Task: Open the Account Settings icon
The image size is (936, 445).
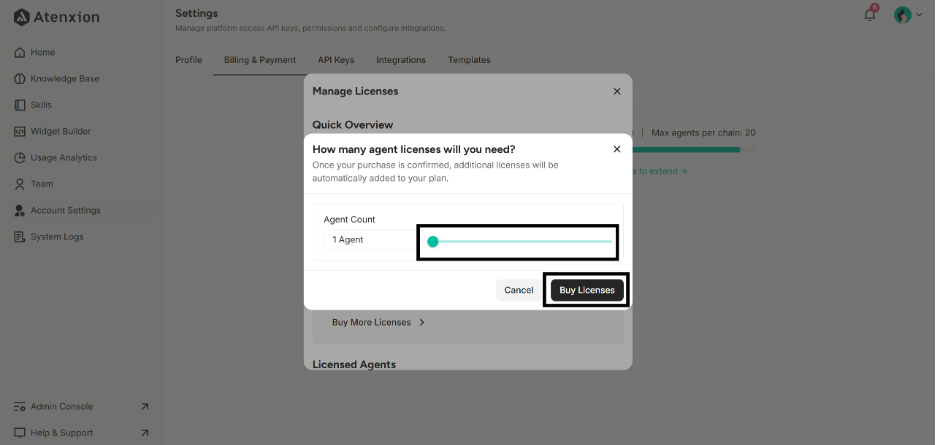Action: tap(20, 210)
